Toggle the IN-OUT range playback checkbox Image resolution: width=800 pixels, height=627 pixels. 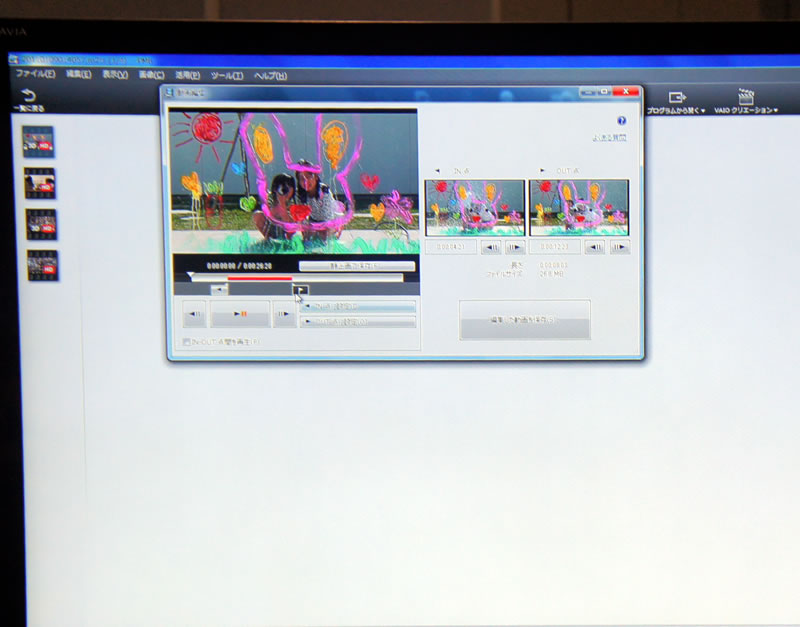coord(186,342)
